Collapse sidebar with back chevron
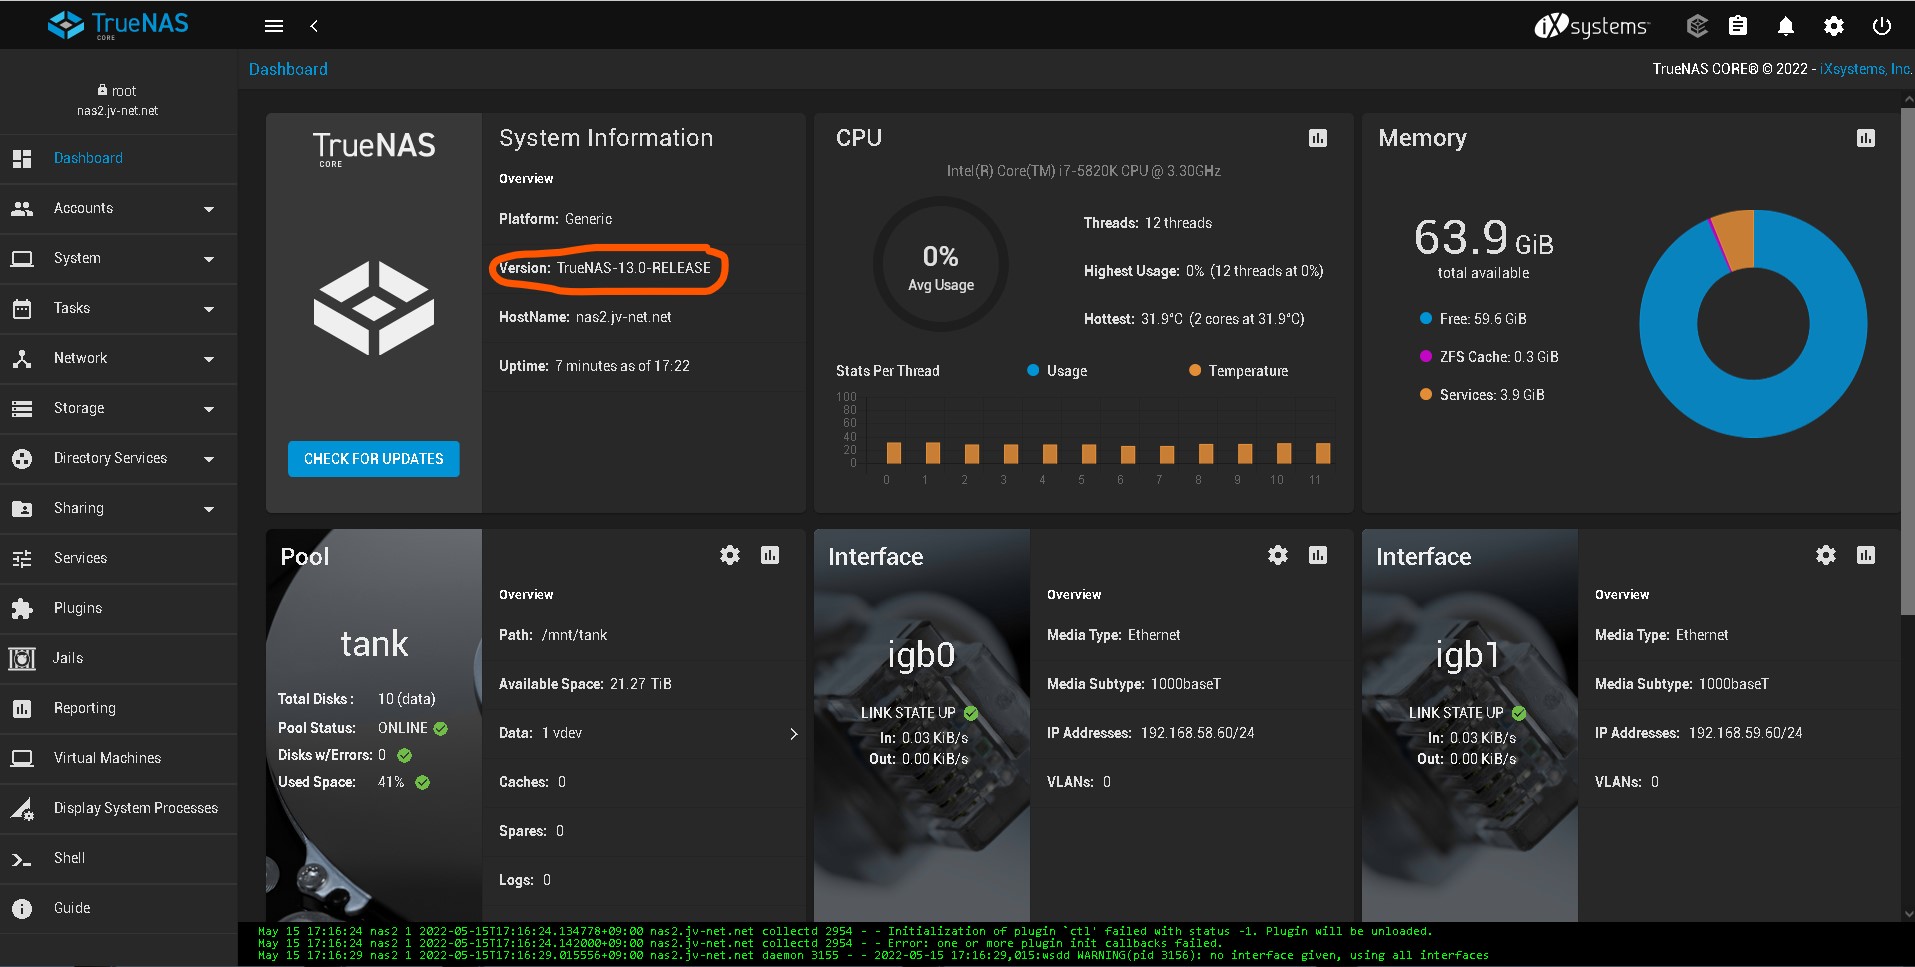Screen dimensions: 1915x967 [314, 26]
